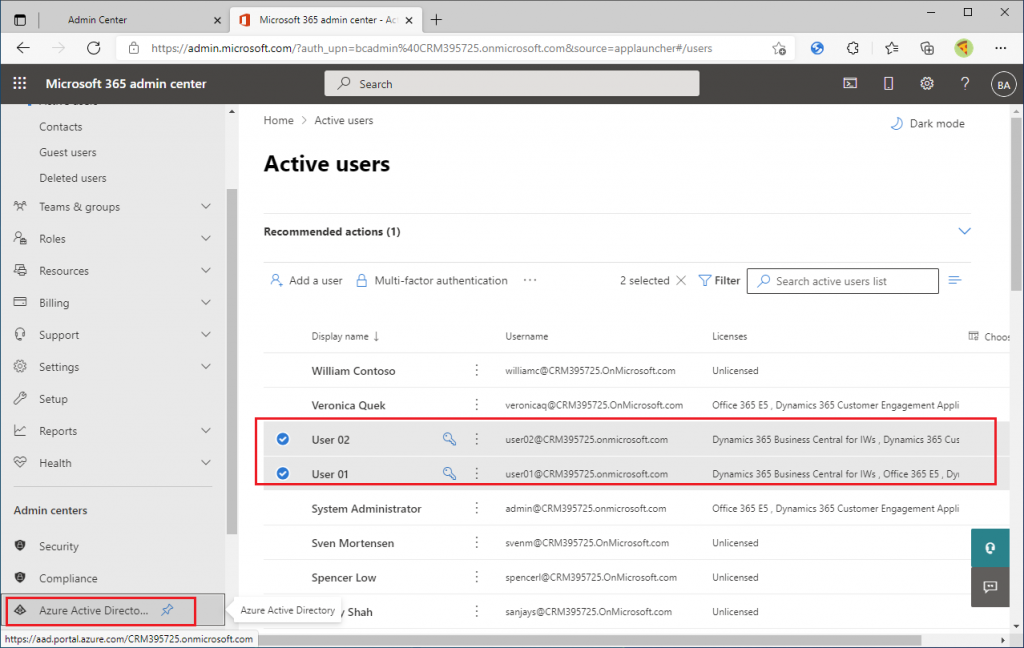Image resolution: width=1024 pixels, height=648 pixels.
Task: Open more actions for Spencer Low
Action: pos(477,577)
